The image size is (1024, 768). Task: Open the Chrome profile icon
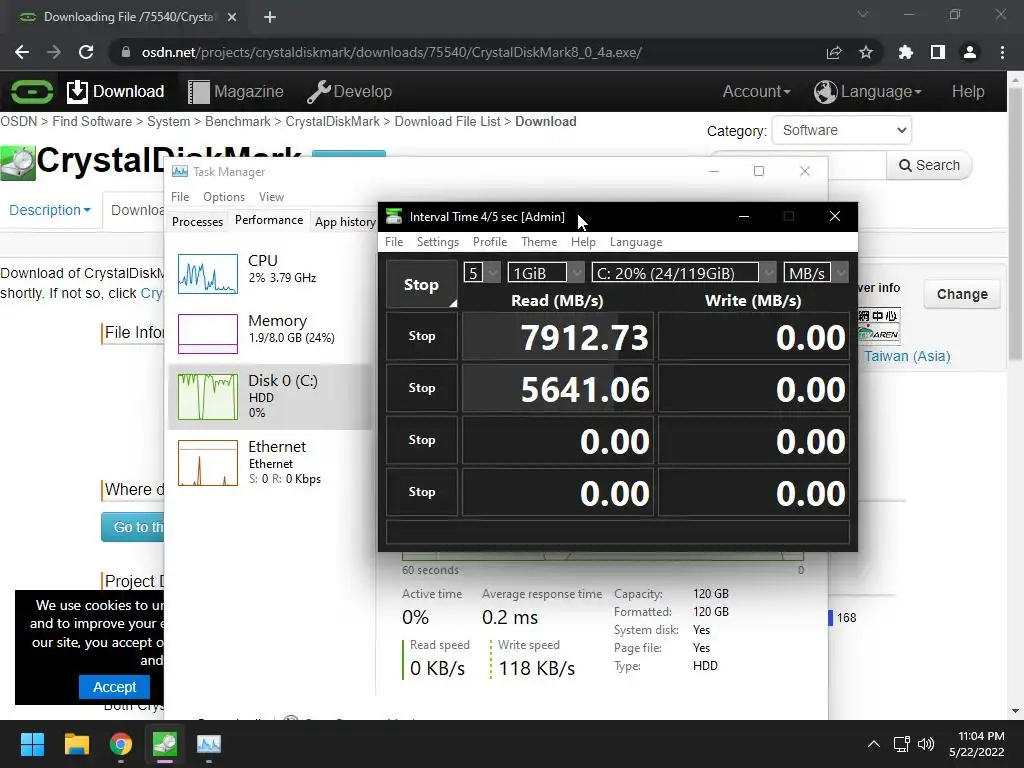[x=970, y=52]
